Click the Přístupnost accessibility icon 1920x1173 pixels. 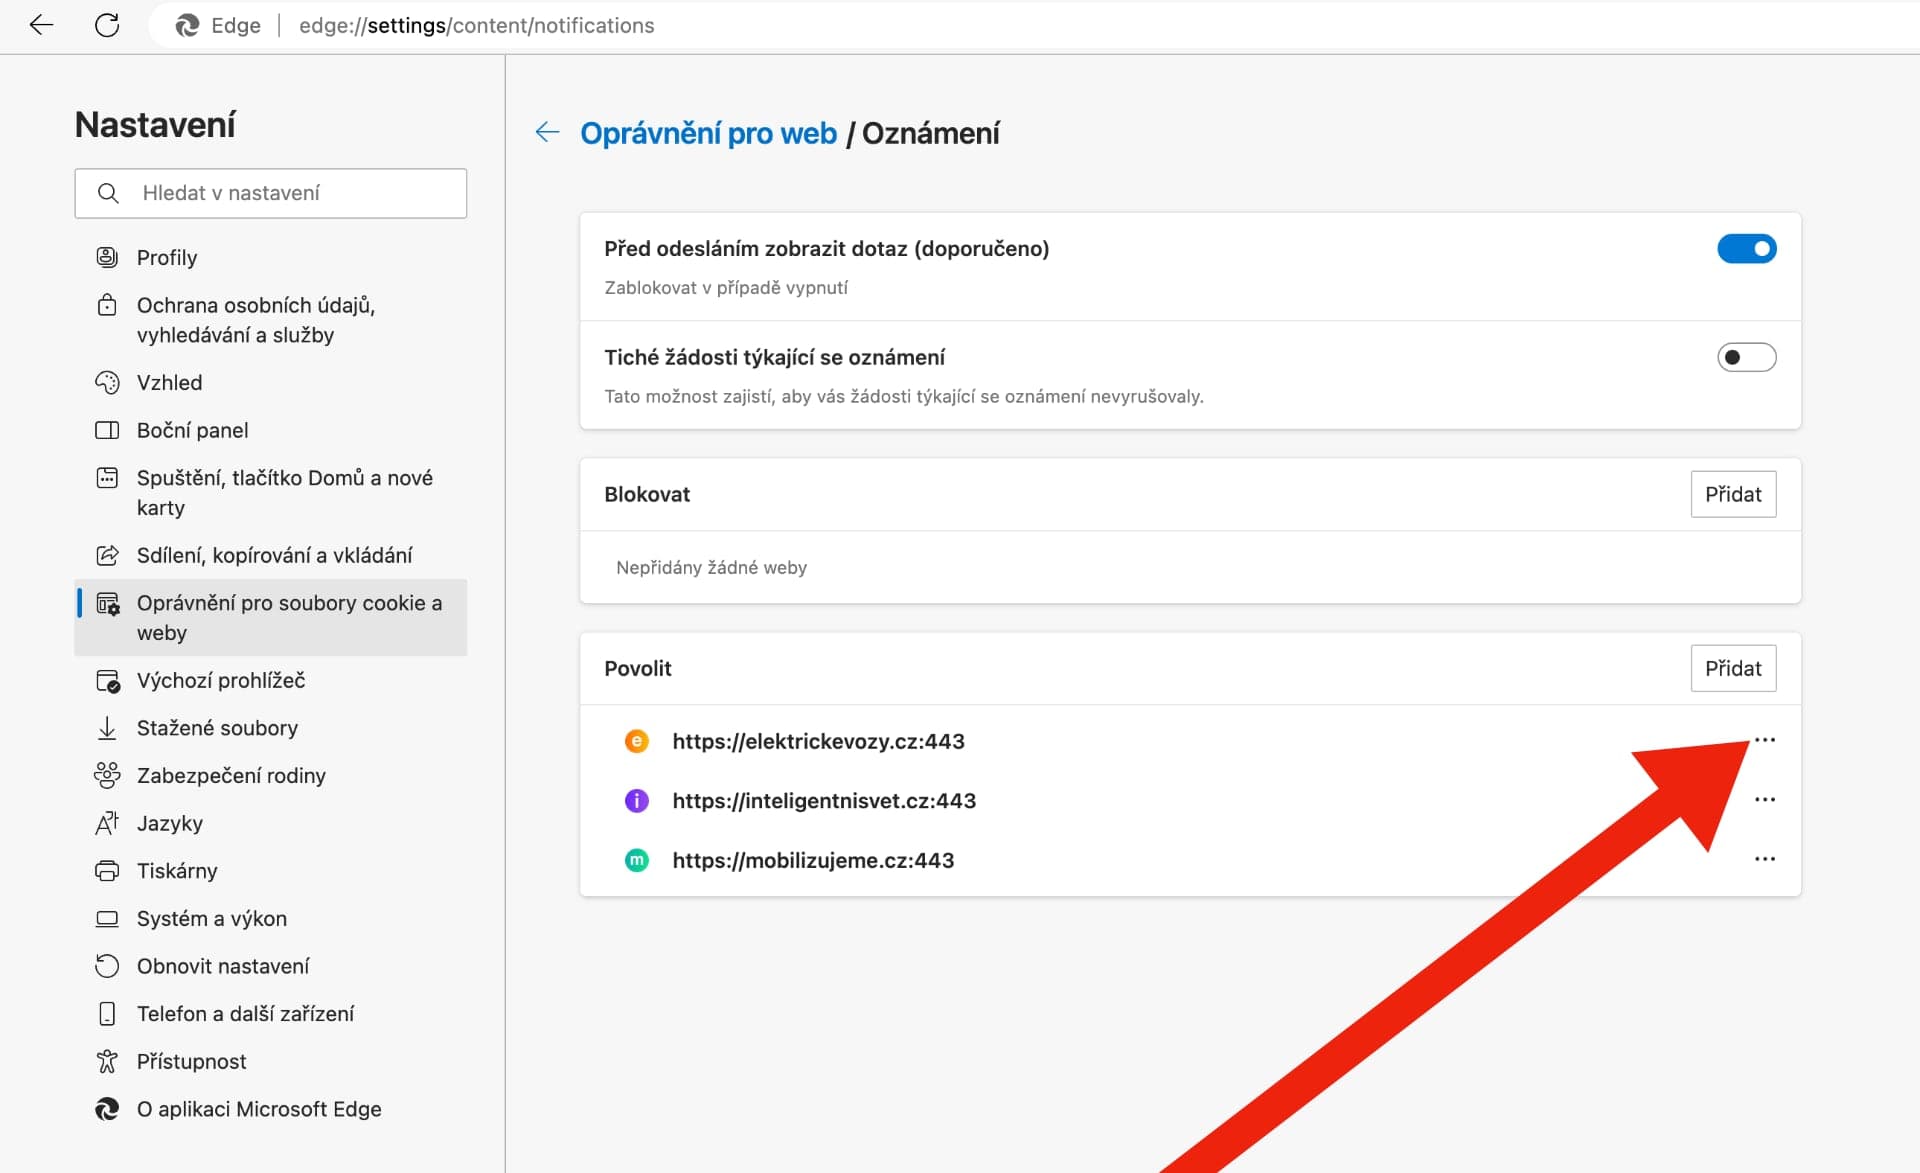pos(107,1061)
